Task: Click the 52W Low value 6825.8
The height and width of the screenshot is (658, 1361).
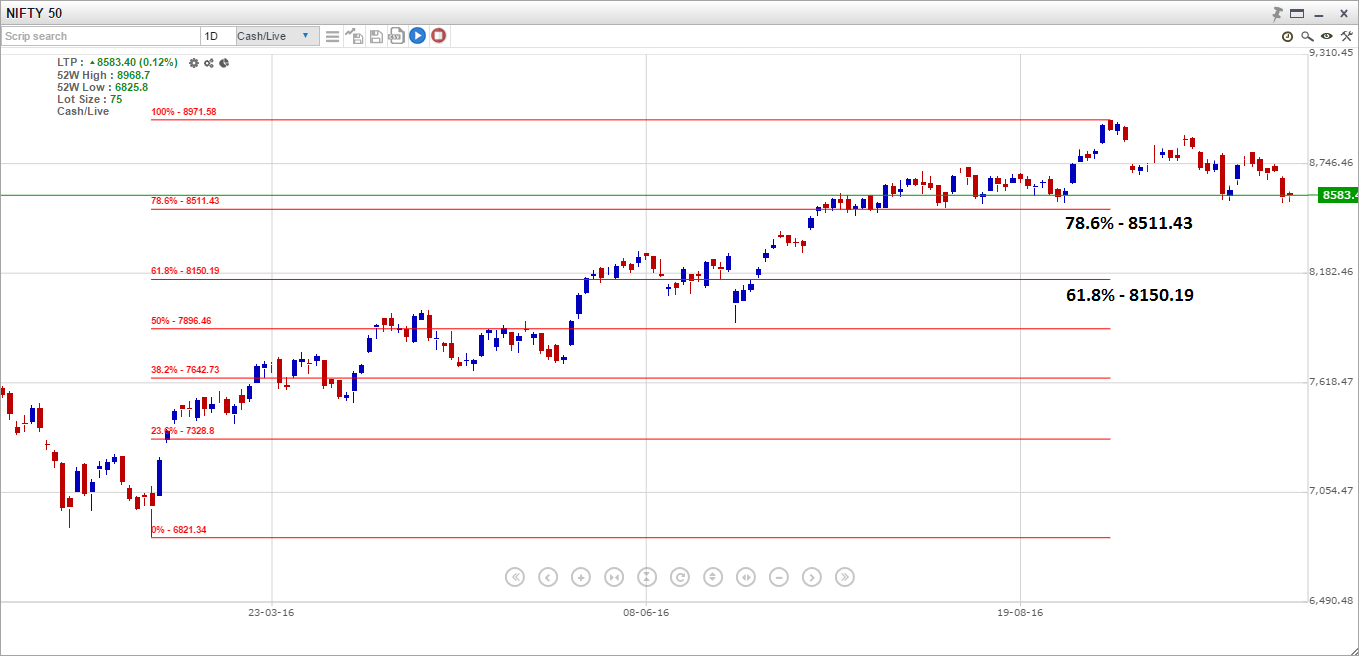Action: (x=131, y=87)
